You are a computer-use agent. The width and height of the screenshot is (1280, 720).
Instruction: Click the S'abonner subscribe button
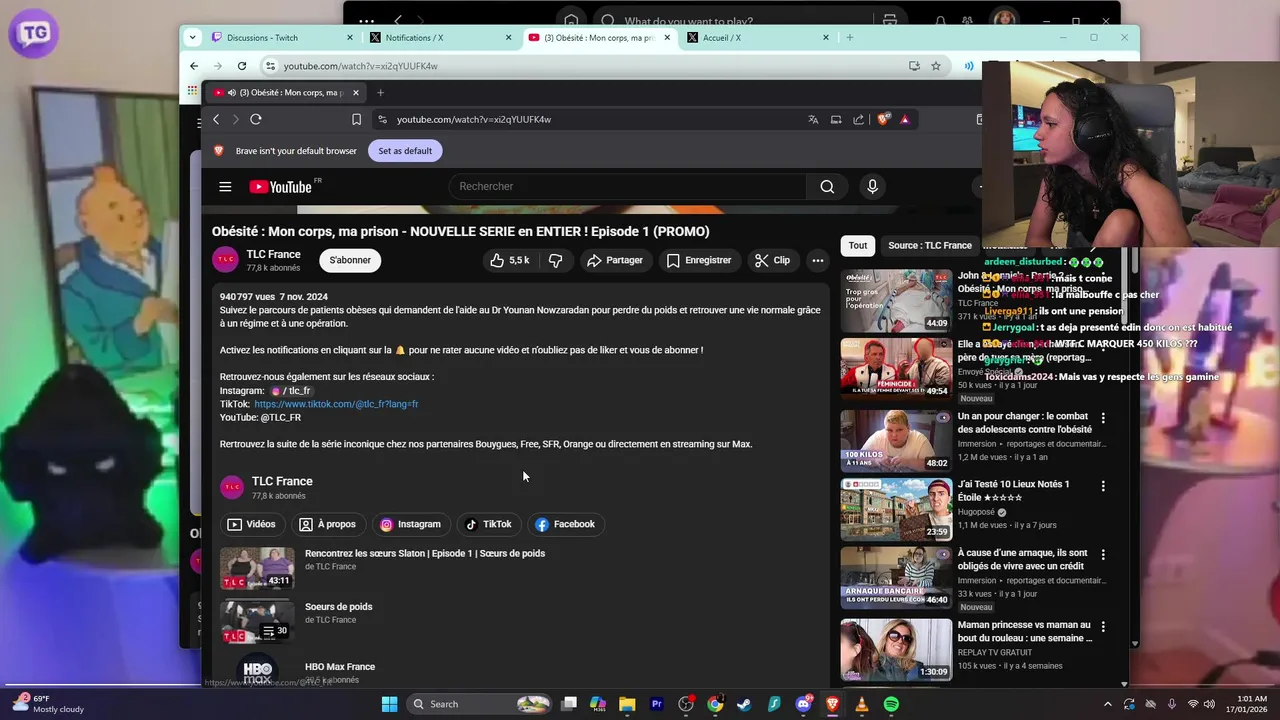click(x=350, y=260)
